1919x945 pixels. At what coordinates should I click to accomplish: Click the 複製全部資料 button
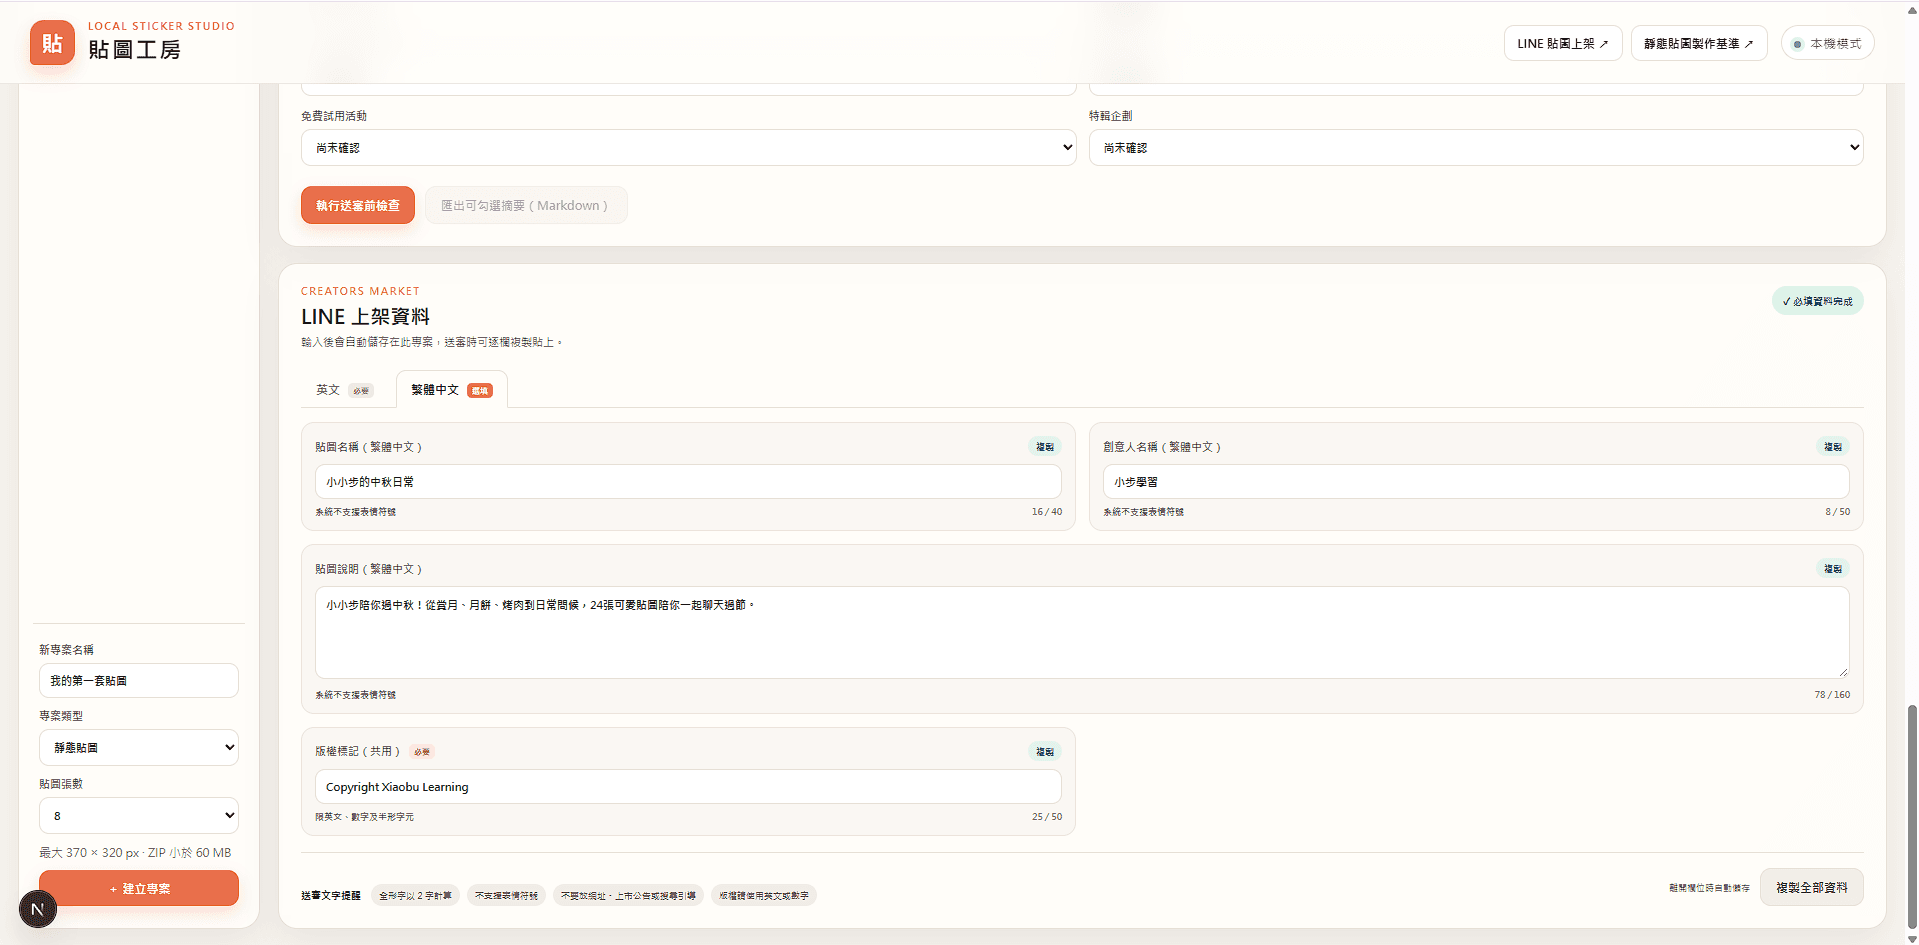[1812, 887]
